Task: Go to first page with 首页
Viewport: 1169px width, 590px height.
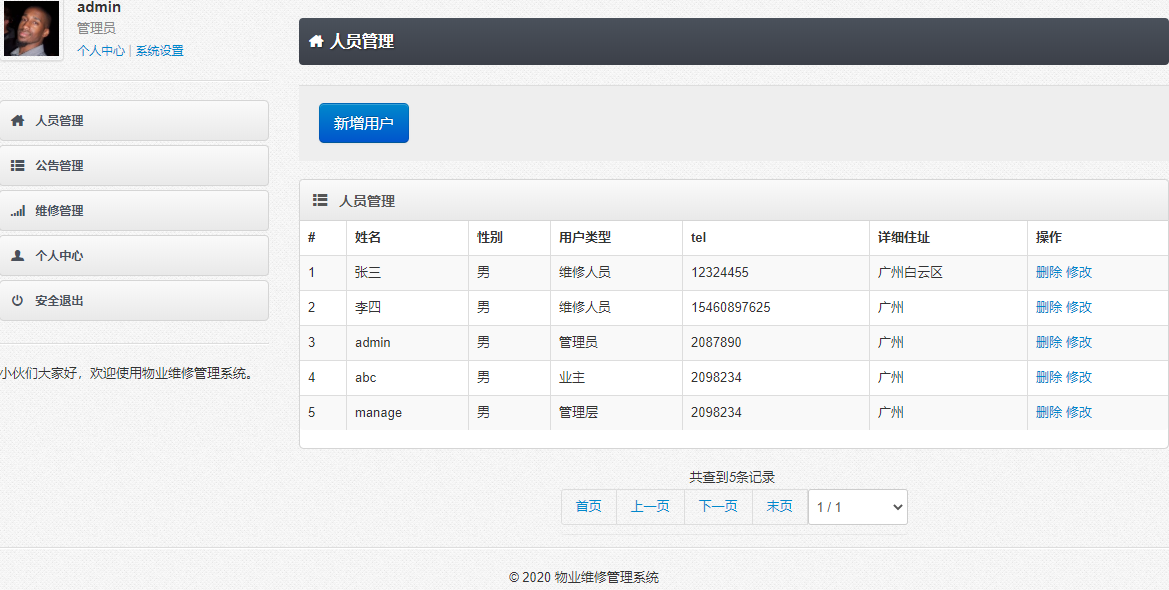Action: click(588, 506)
